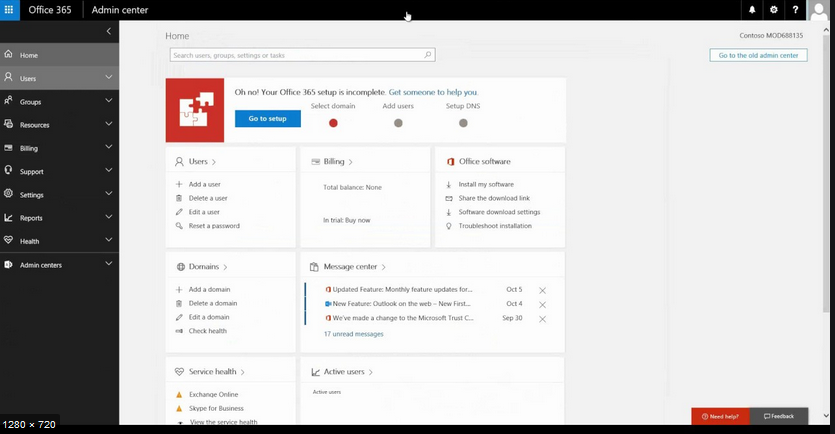This screenshot has width=835, height=434.
Task: Click Get someone to help you link
Action: pos(433,92)
